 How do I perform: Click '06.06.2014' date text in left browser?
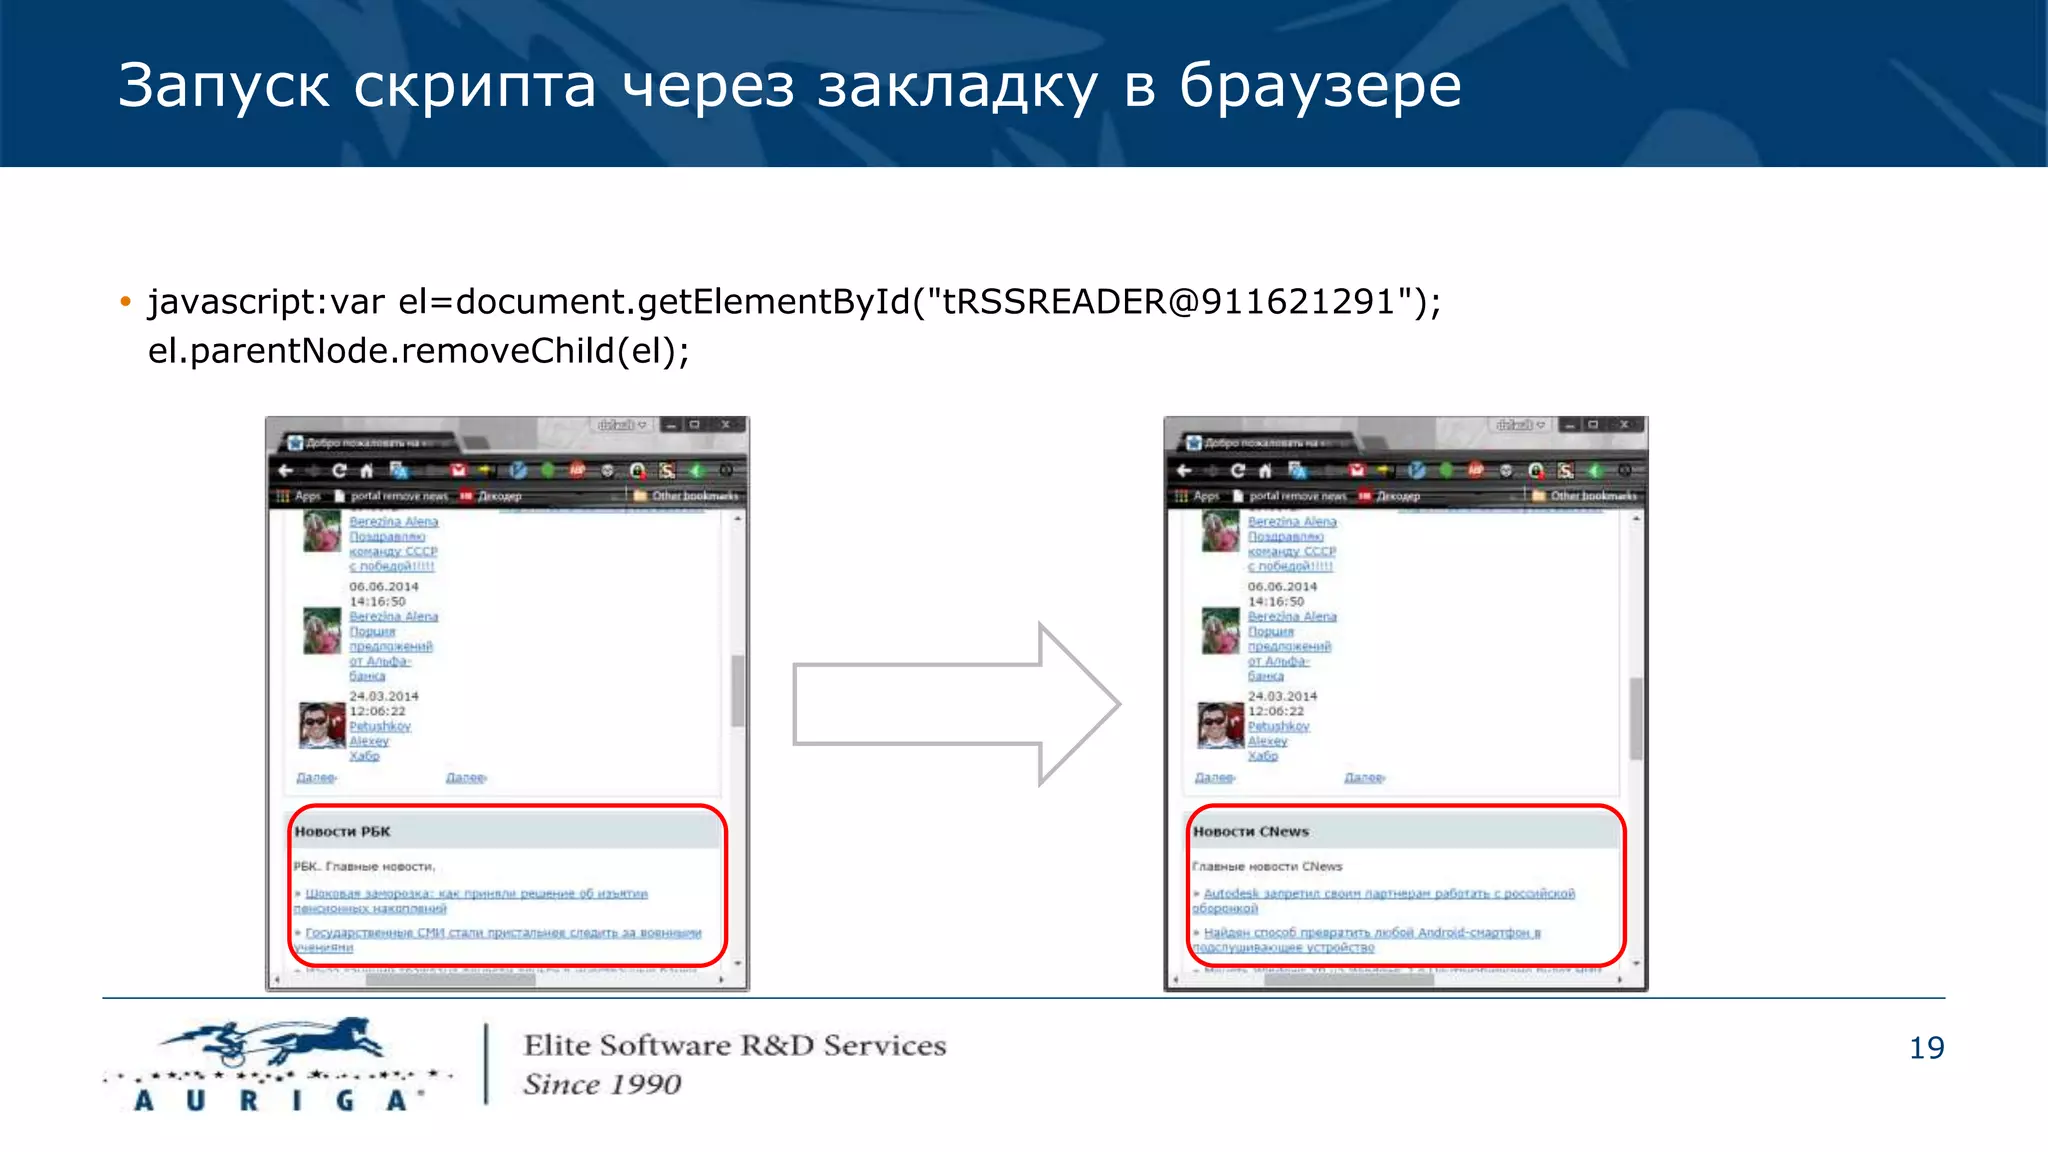384,587
